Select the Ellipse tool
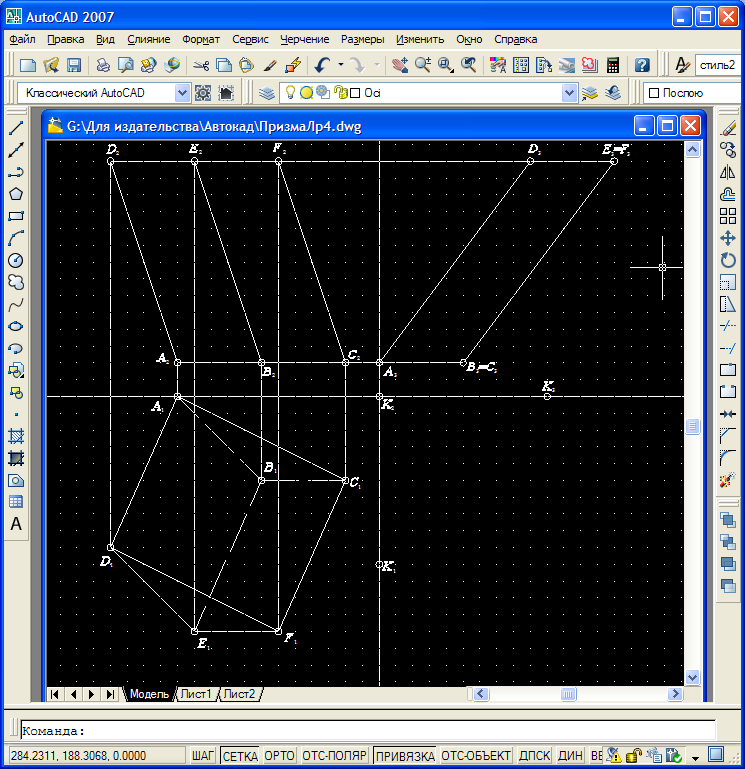The image size is (745, 769). pos(16,327)
